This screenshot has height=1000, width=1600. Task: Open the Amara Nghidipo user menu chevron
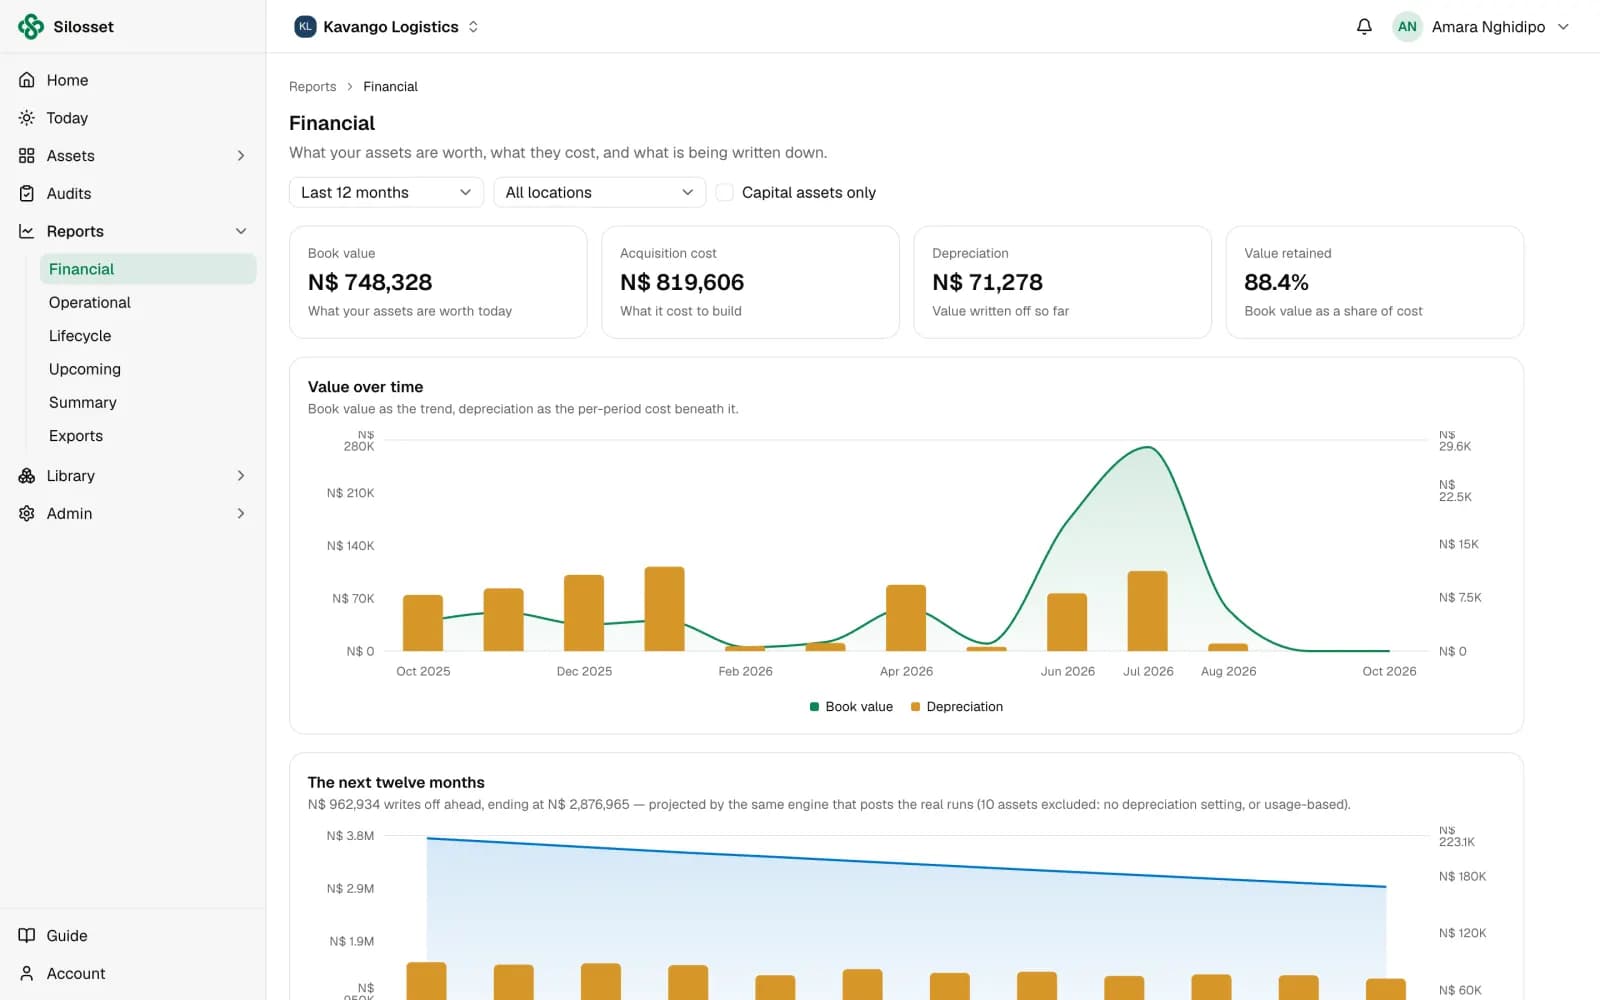click(1564, 27)
